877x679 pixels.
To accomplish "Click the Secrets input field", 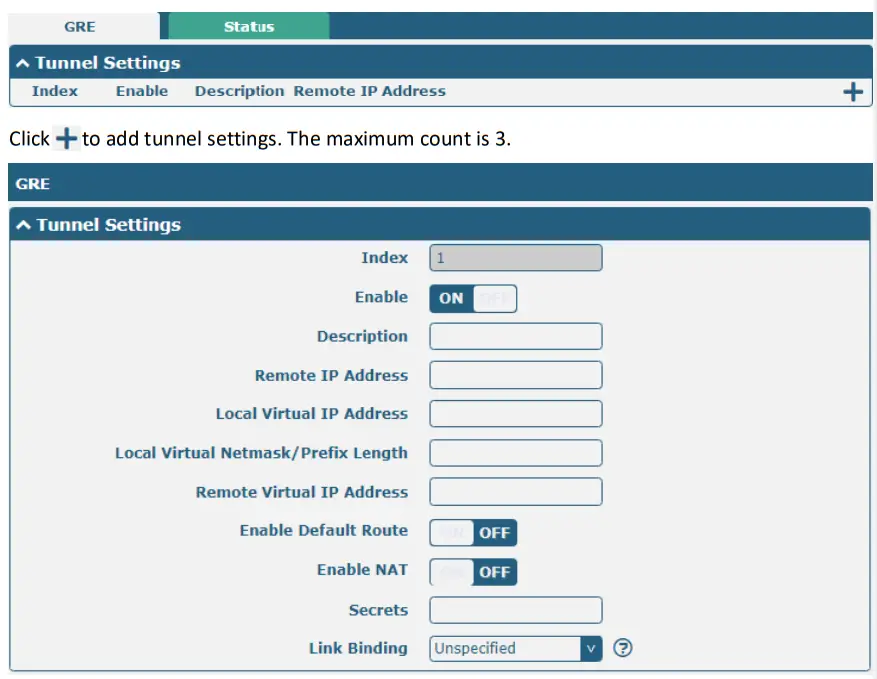I will pyautogui.click(x=516, y=610).
